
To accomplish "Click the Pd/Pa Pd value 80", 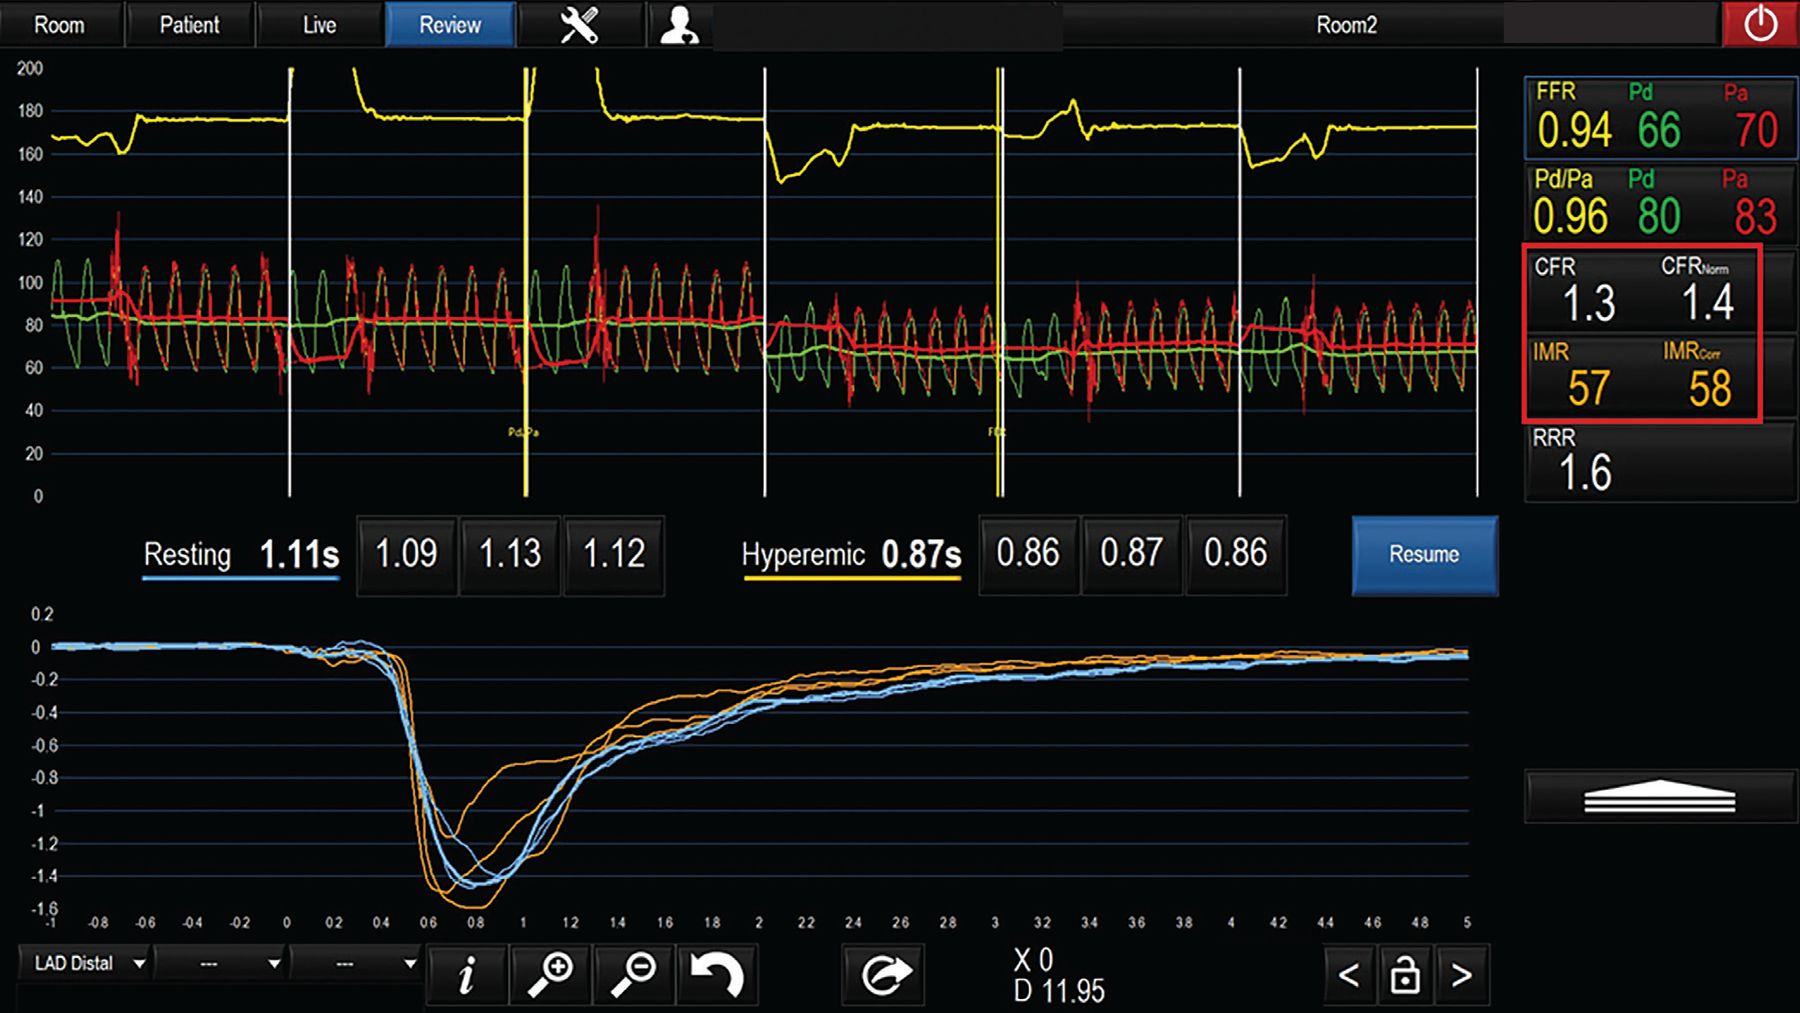I will 1659,217.
